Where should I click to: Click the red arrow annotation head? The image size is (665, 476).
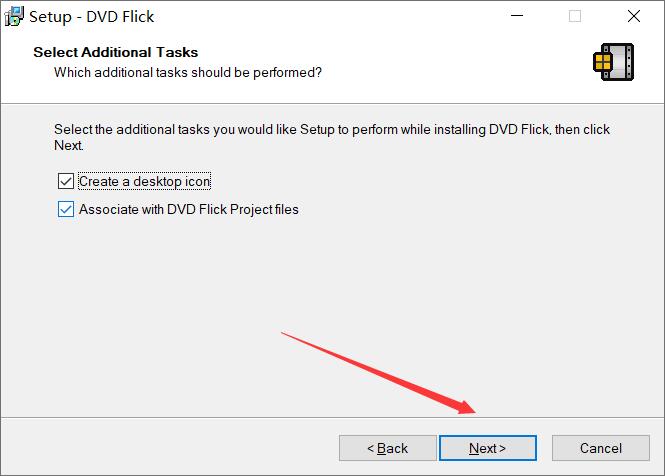point(467,407)
